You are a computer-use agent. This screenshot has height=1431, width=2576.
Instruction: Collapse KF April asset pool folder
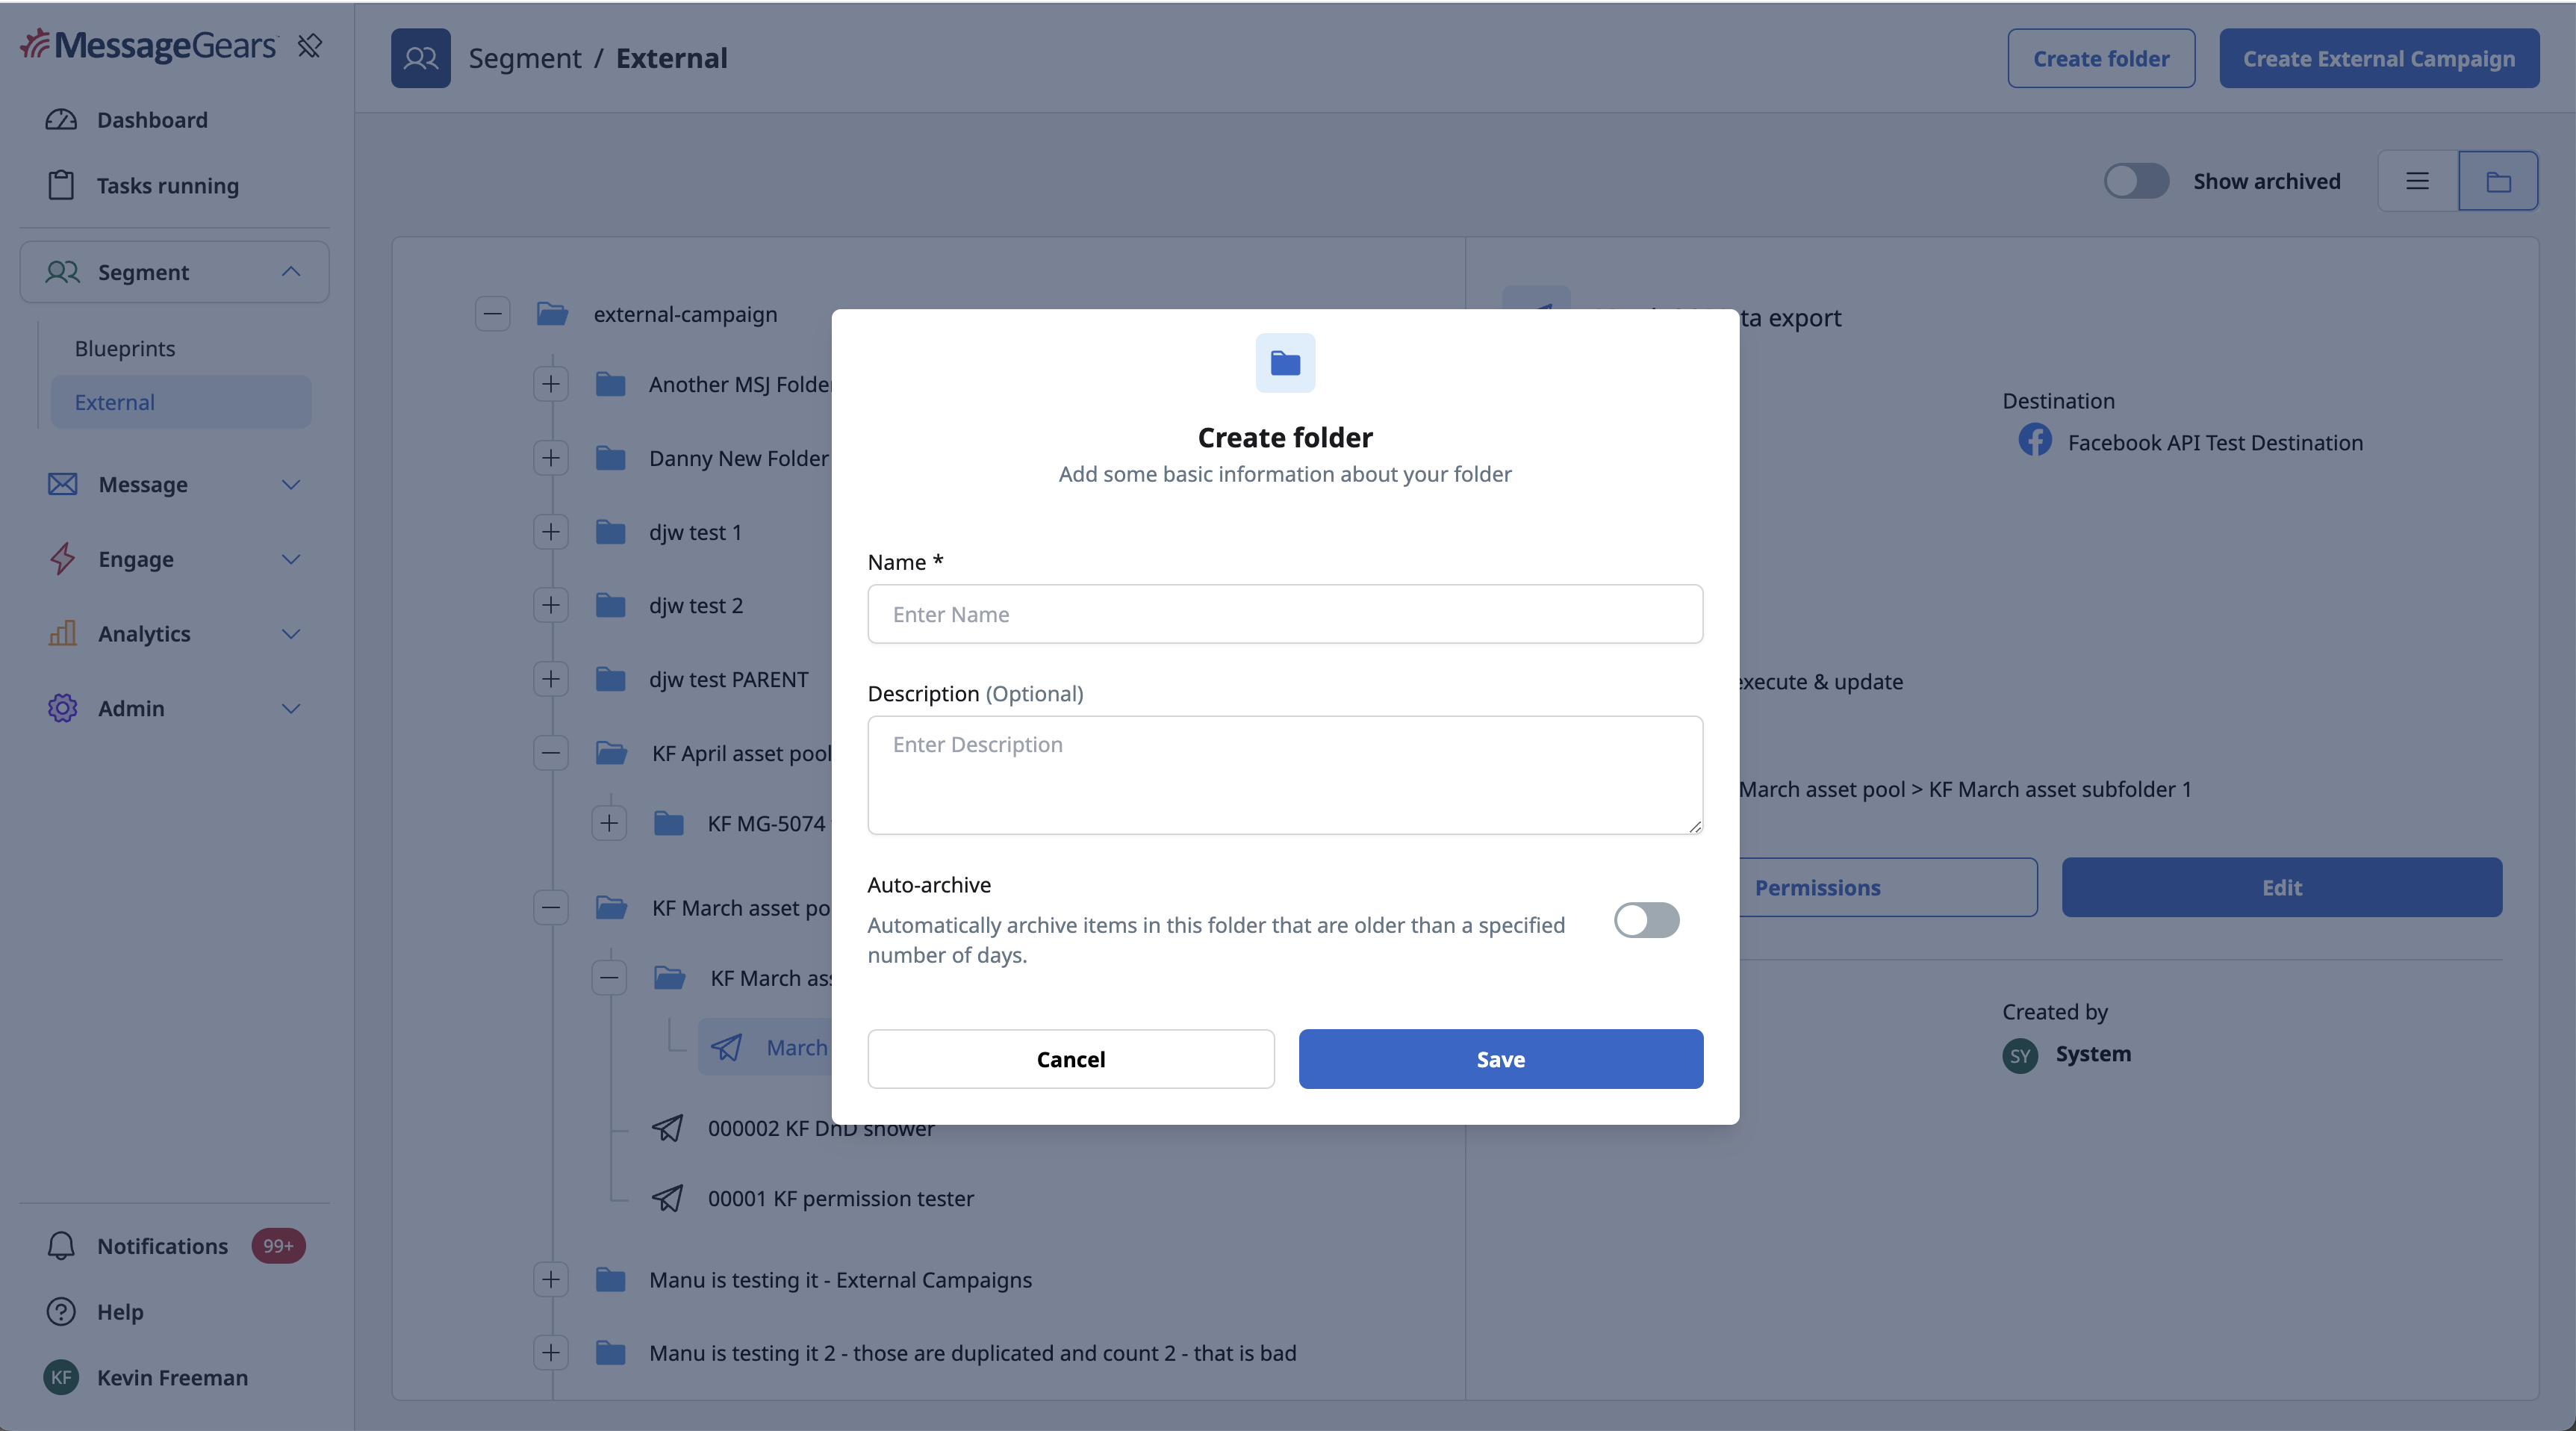[551, 753]
